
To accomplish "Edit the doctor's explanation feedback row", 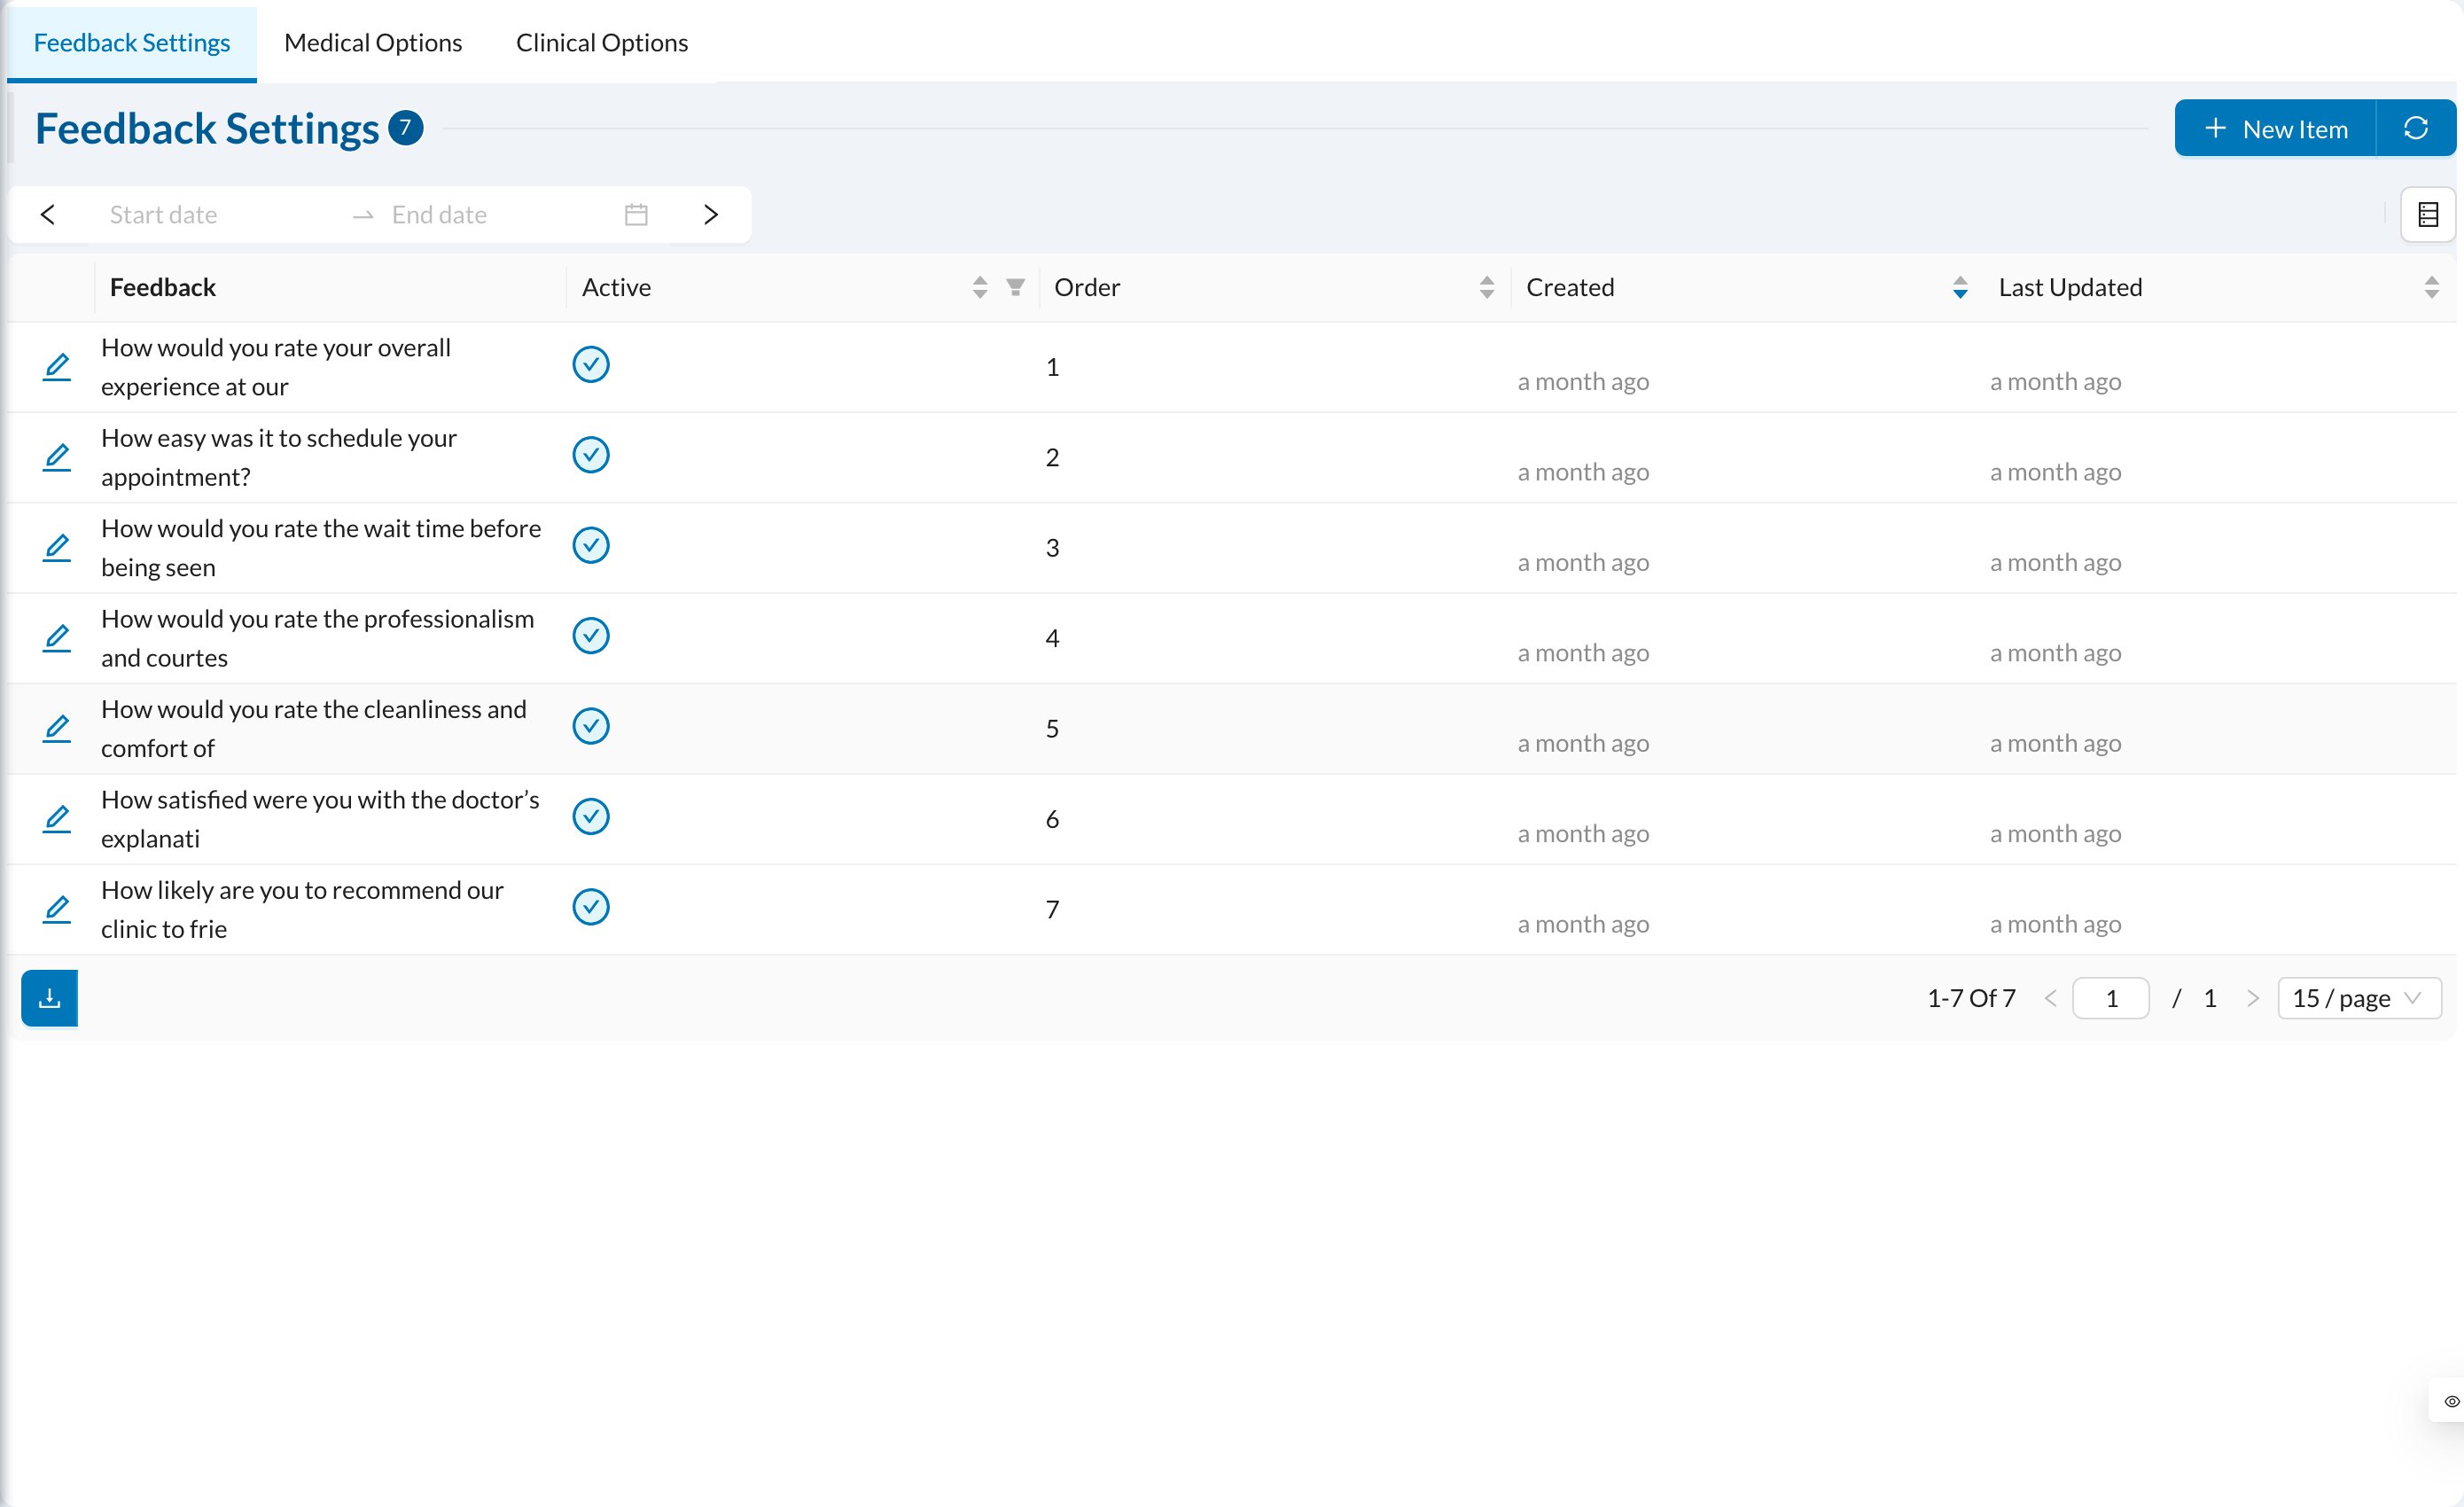I will pos(57,819).
